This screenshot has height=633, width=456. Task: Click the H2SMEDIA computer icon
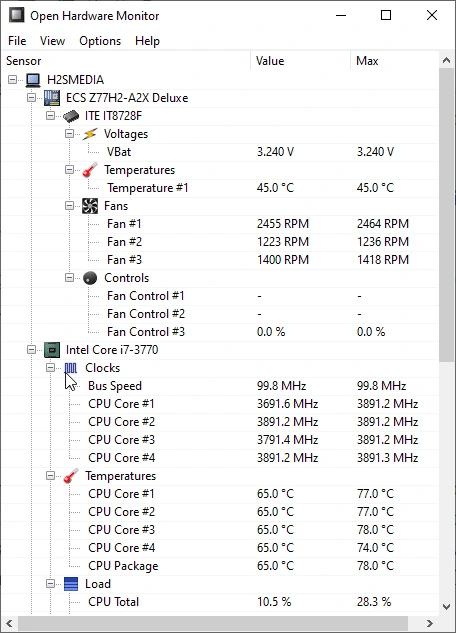tap(33, 80)
